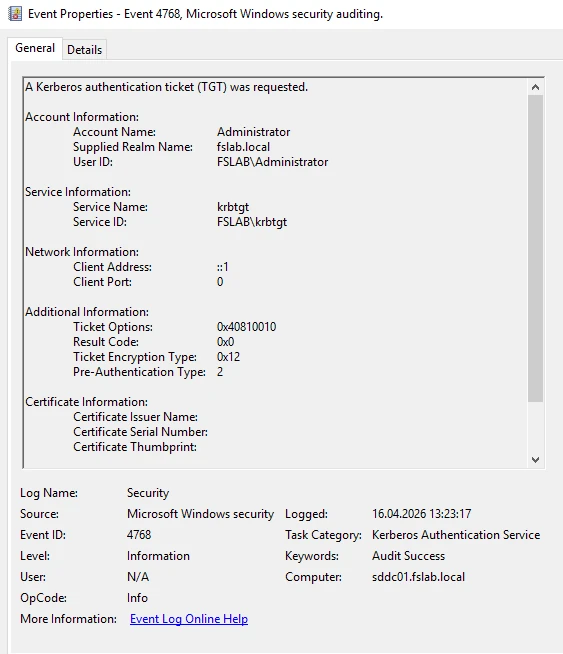Click the Computer name sddc01.fslab.local

pyautogui.click(x=418, y=577)
